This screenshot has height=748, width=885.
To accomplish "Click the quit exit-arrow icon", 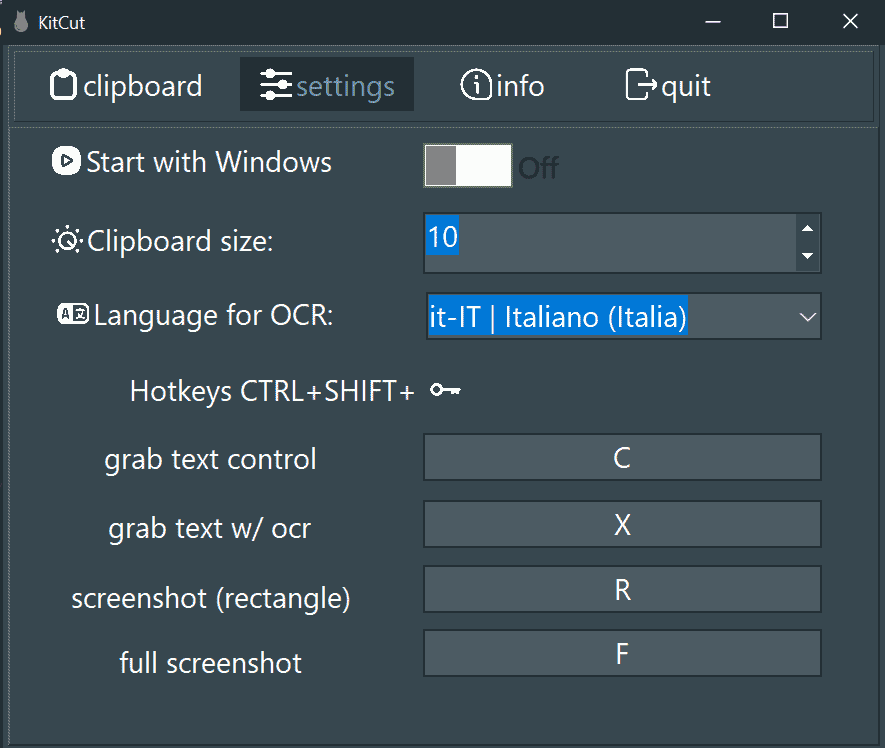I will [641, 85].
